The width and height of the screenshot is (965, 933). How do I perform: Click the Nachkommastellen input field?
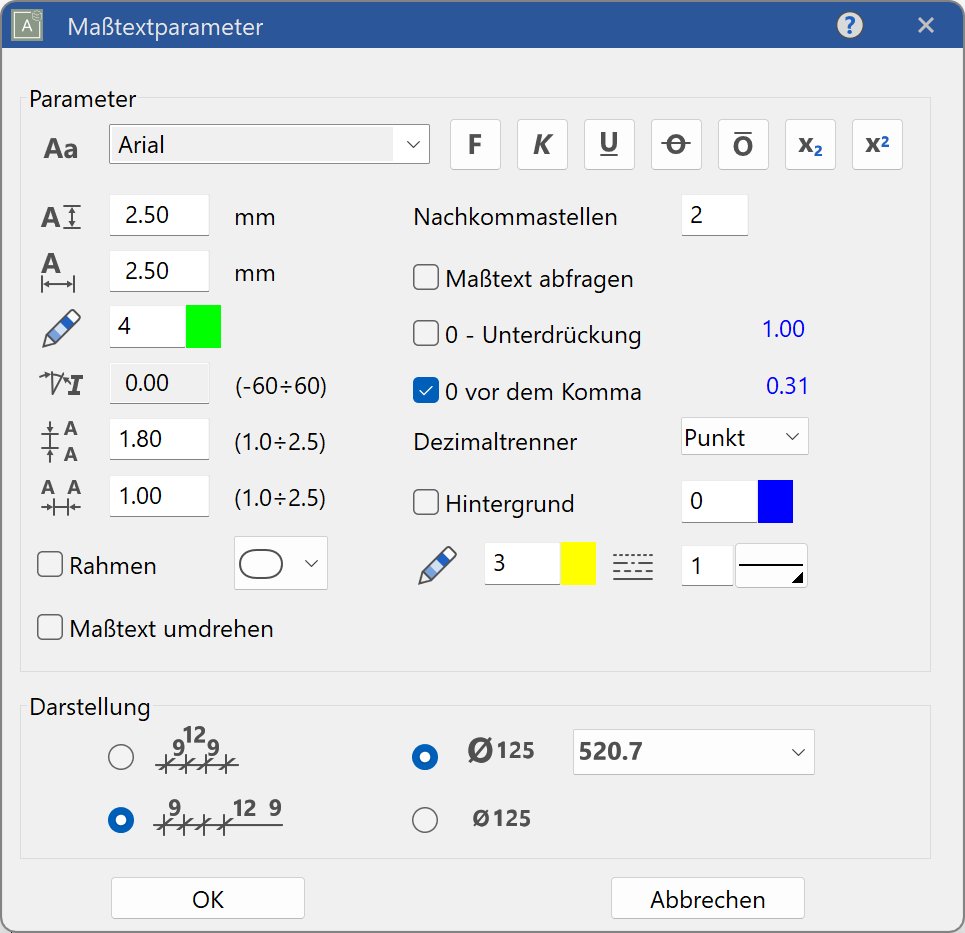[714, 215]
